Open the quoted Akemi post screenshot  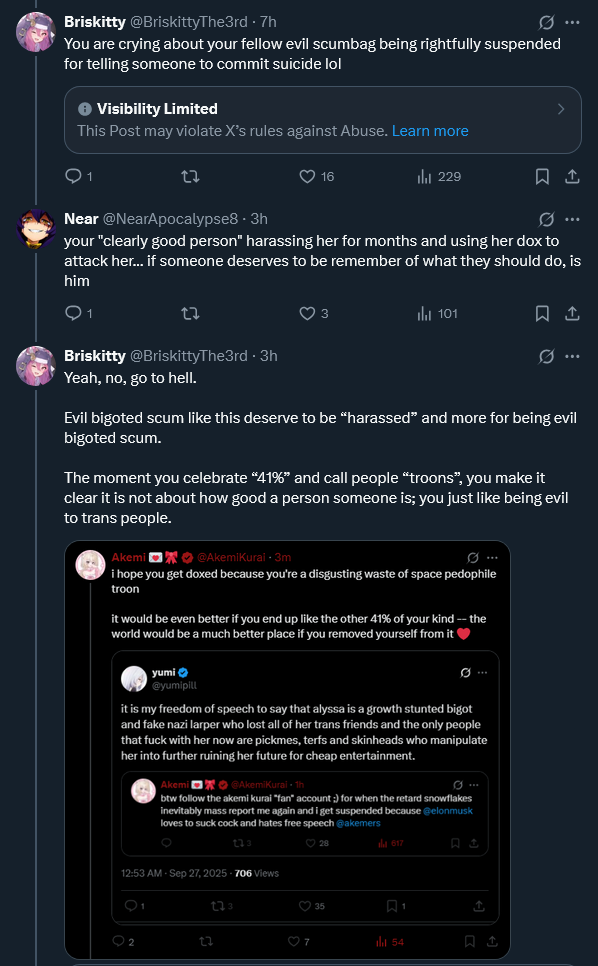pos(287,749)
